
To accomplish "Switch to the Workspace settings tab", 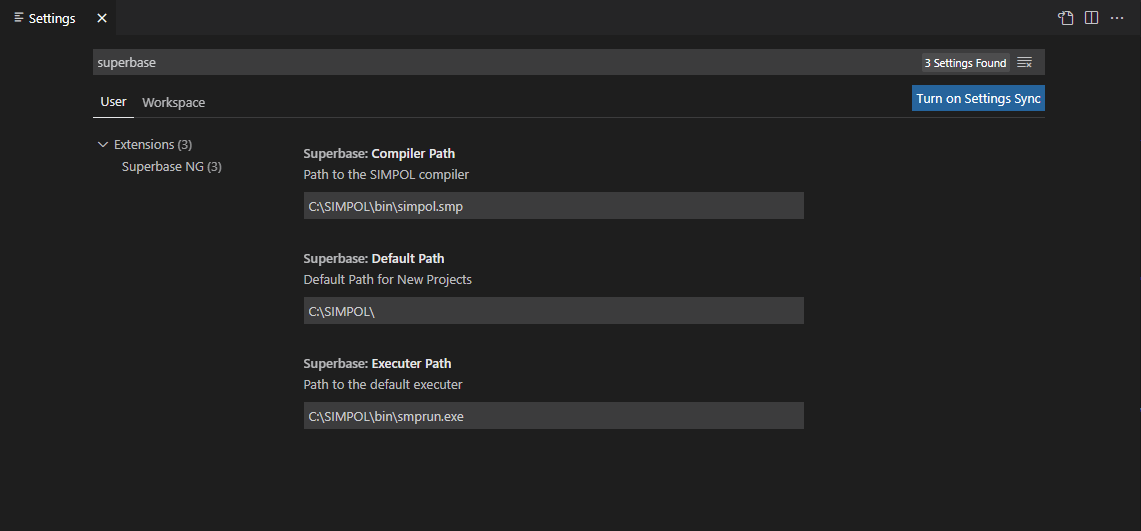I will 173,102.
